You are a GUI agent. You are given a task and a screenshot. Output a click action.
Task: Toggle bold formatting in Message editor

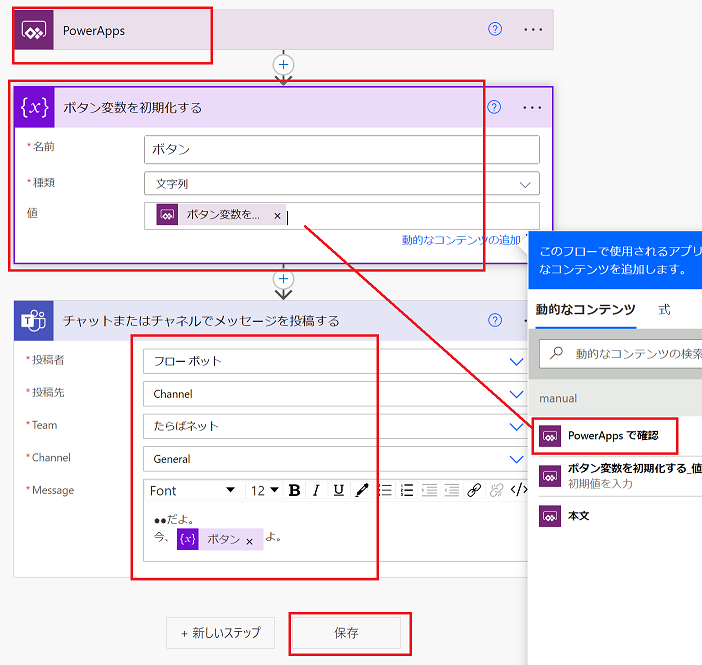[294, 490]
